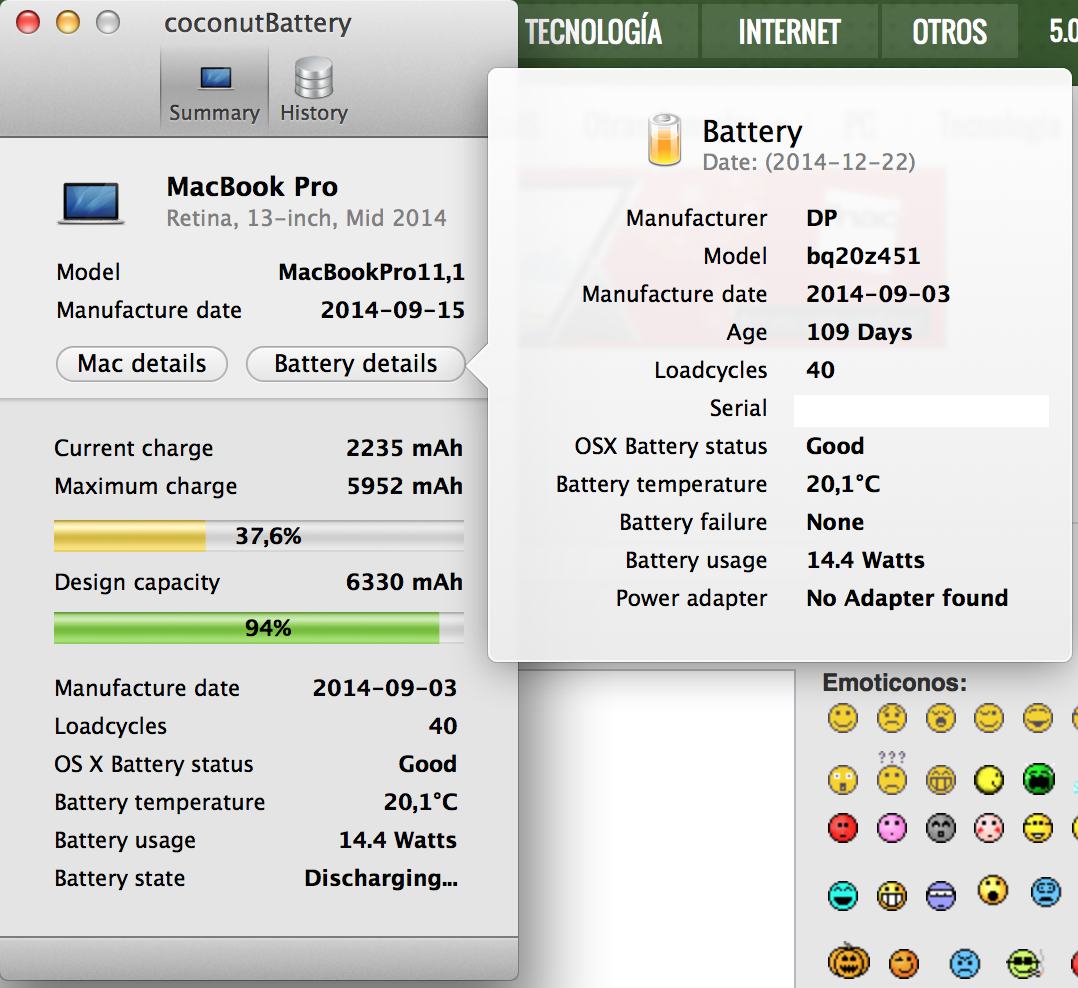Insert the yellow laughing emoticon next to the blushing one
The width and height of the screenshot is (1078, 988).
pos(1037,828)
